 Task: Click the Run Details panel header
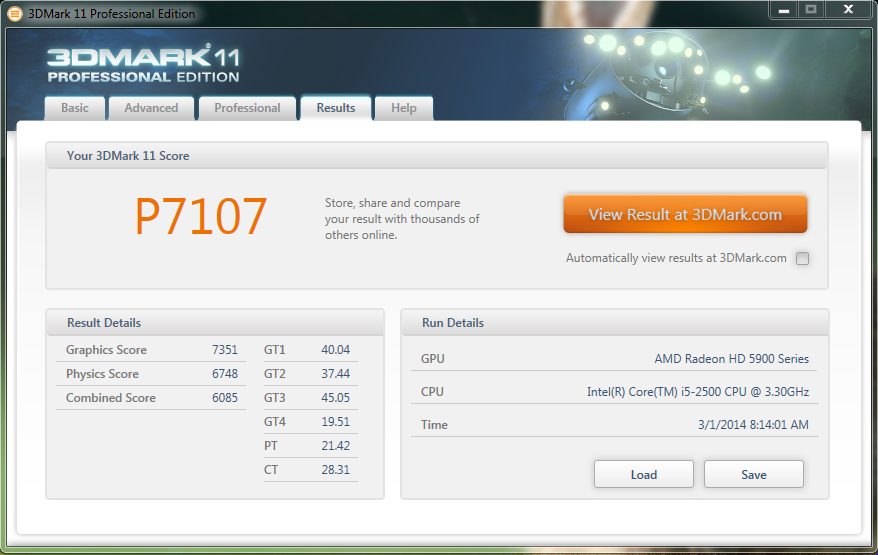click(615, 323)
